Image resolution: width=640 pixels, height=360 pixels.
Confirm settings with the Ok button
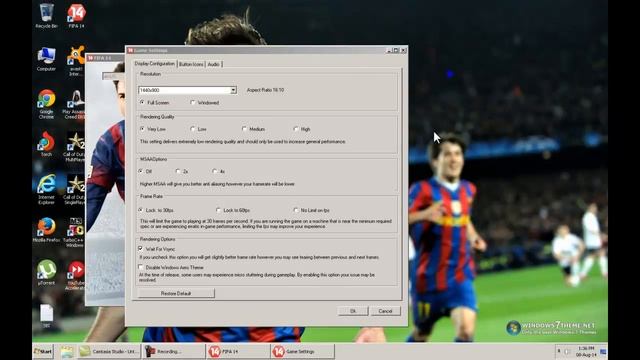coord(353,311)
